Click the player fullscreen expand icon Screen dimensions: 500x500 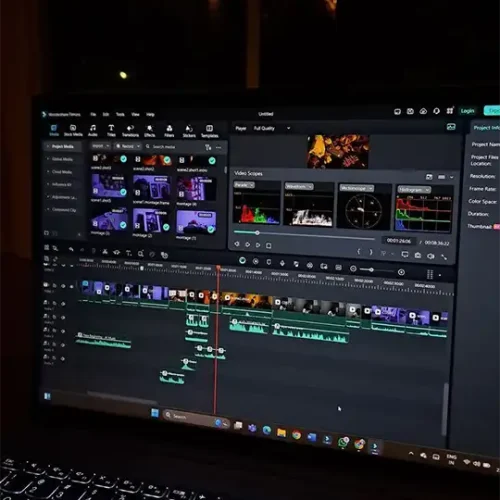(x=444, y=257)
